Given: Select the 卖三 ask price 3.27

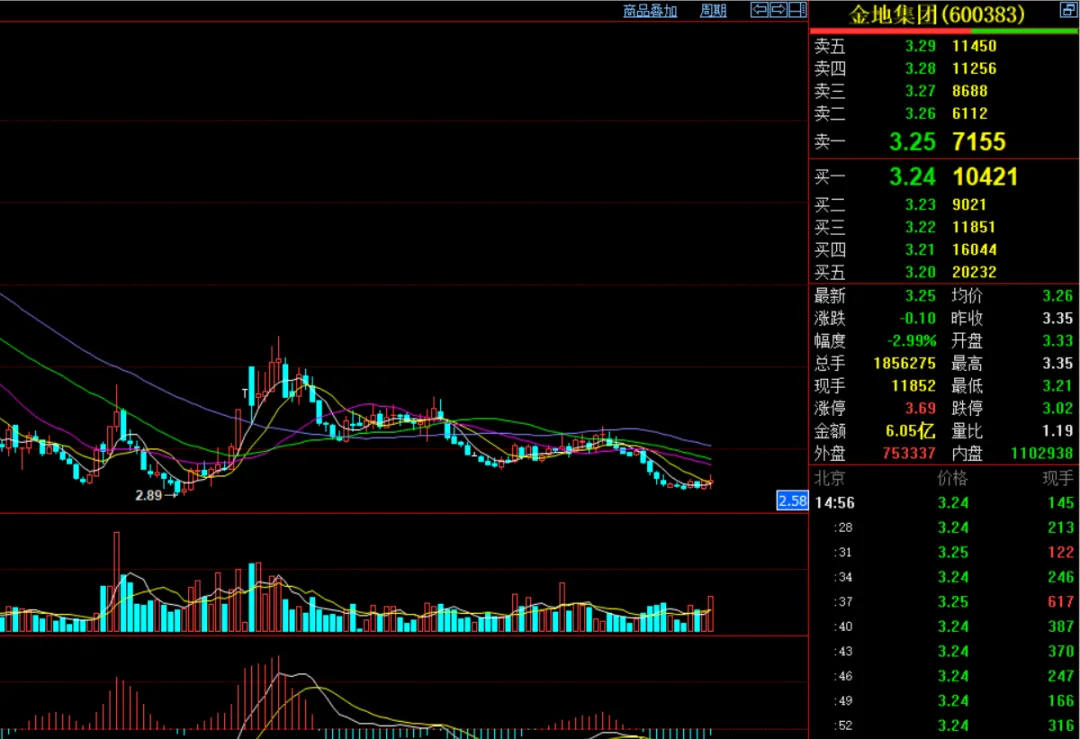Looking at the screenshot, I should coord(920,91).
